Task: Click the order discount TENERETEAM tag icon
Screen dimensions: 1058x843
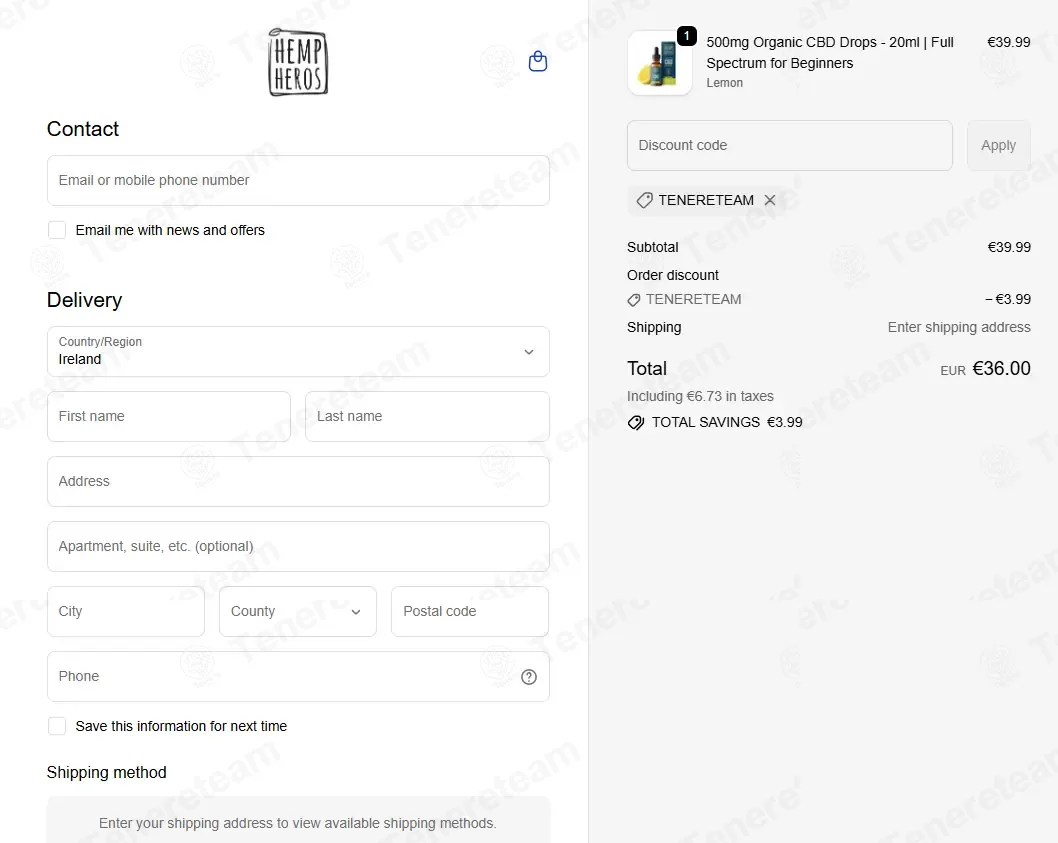Action: 634,300
